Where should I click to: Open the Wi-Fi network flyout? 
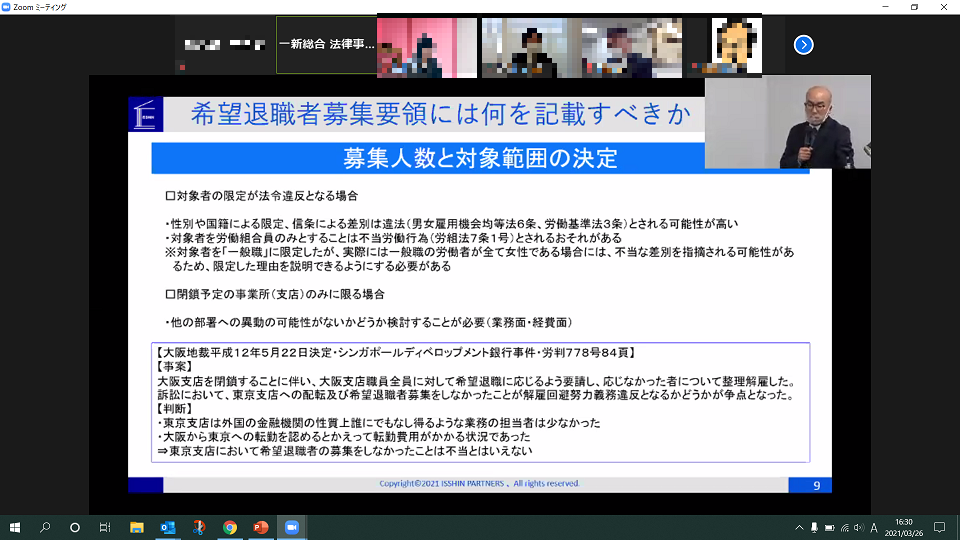point(844,527)
